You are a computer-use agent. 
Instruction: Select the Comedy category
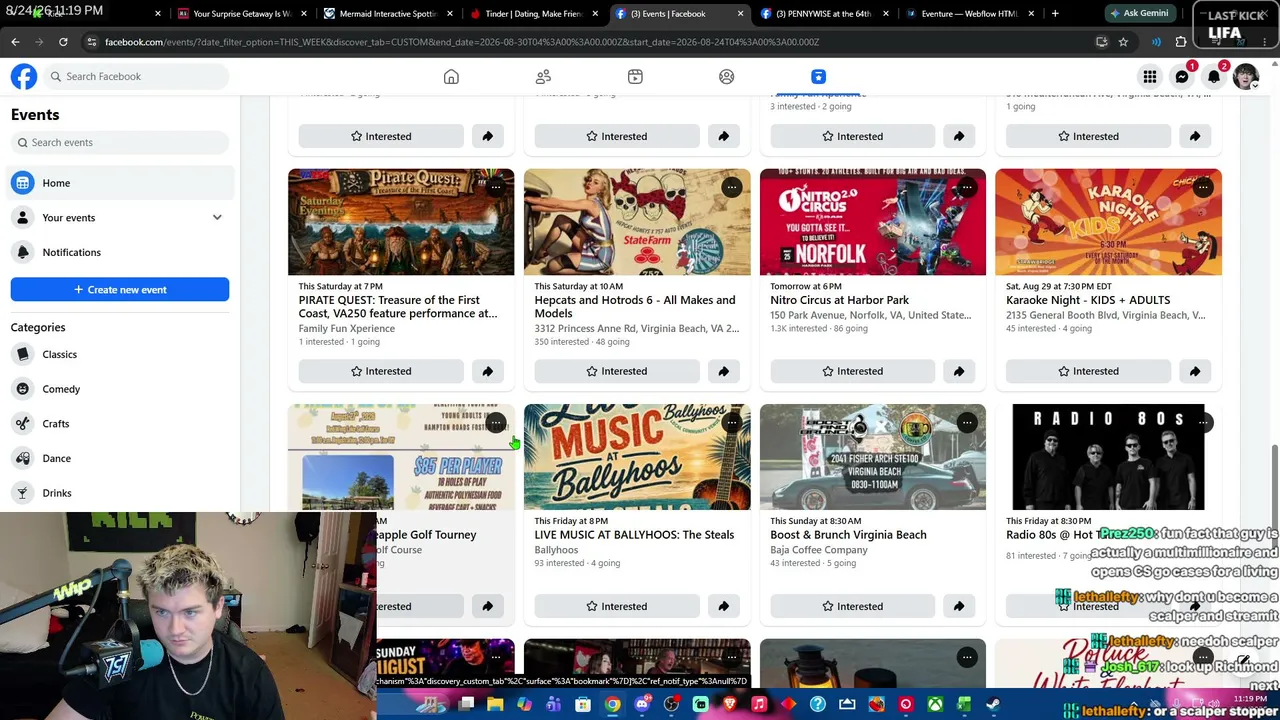(x=120, y=389)
